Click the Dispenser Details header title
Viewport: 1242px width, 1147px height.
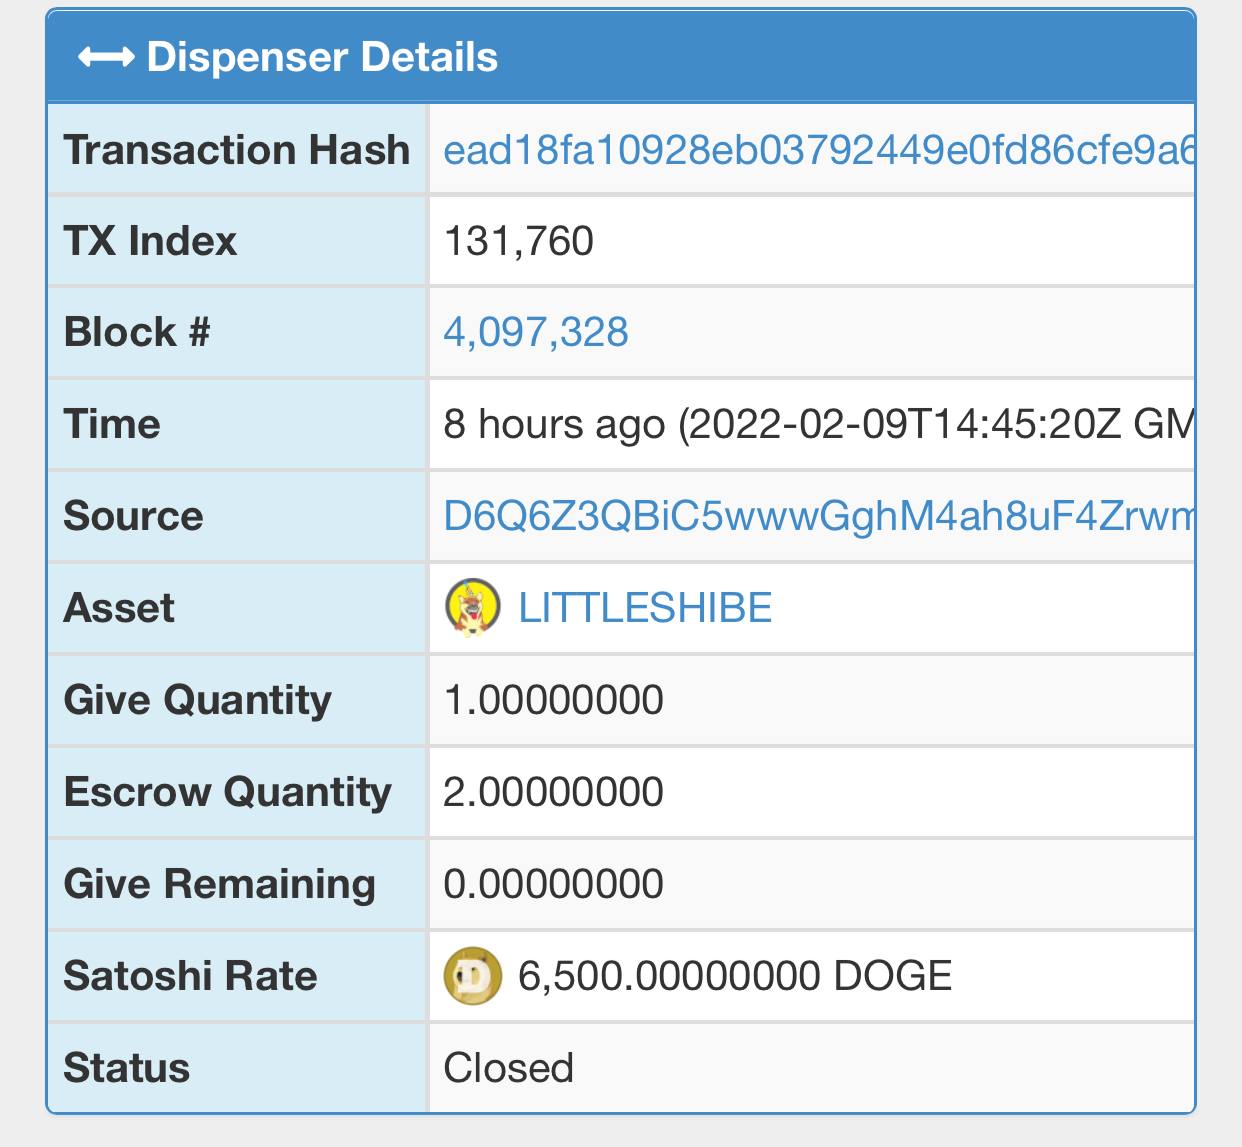(x=322, y=58)
